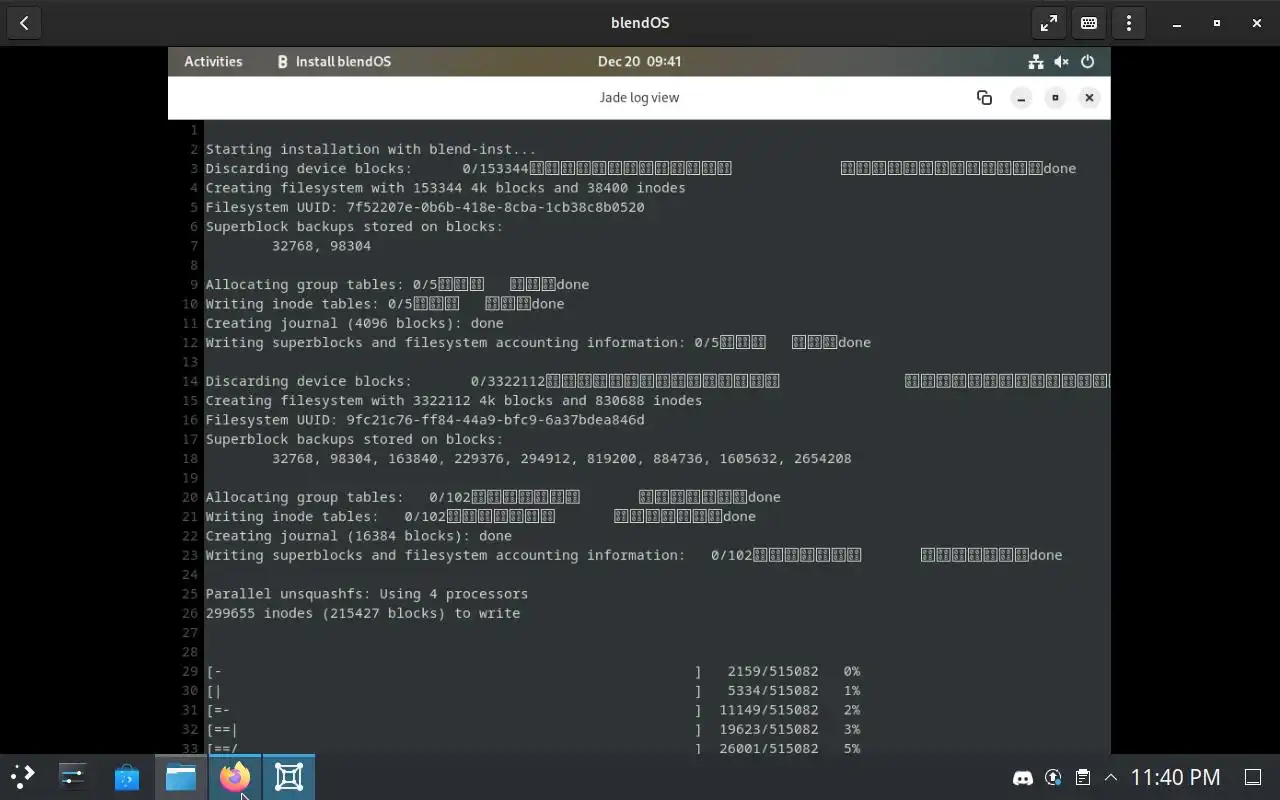Screen dimensions: 1280x800
Task: Click line number 18 in the gutter
Action: [x=190, y=458]
